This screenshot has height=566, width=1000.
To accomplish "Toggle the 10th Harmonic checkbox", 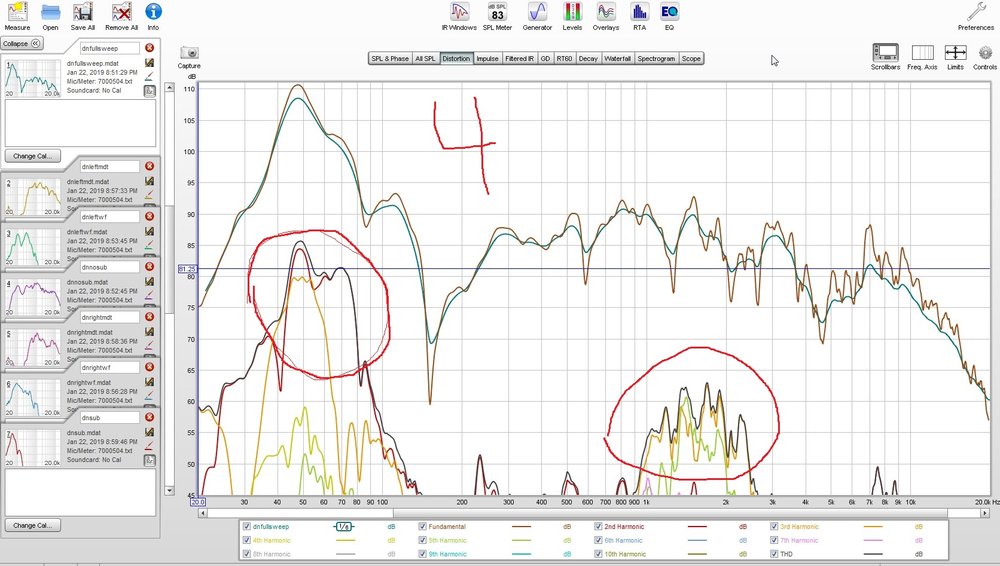I will 598,554.
